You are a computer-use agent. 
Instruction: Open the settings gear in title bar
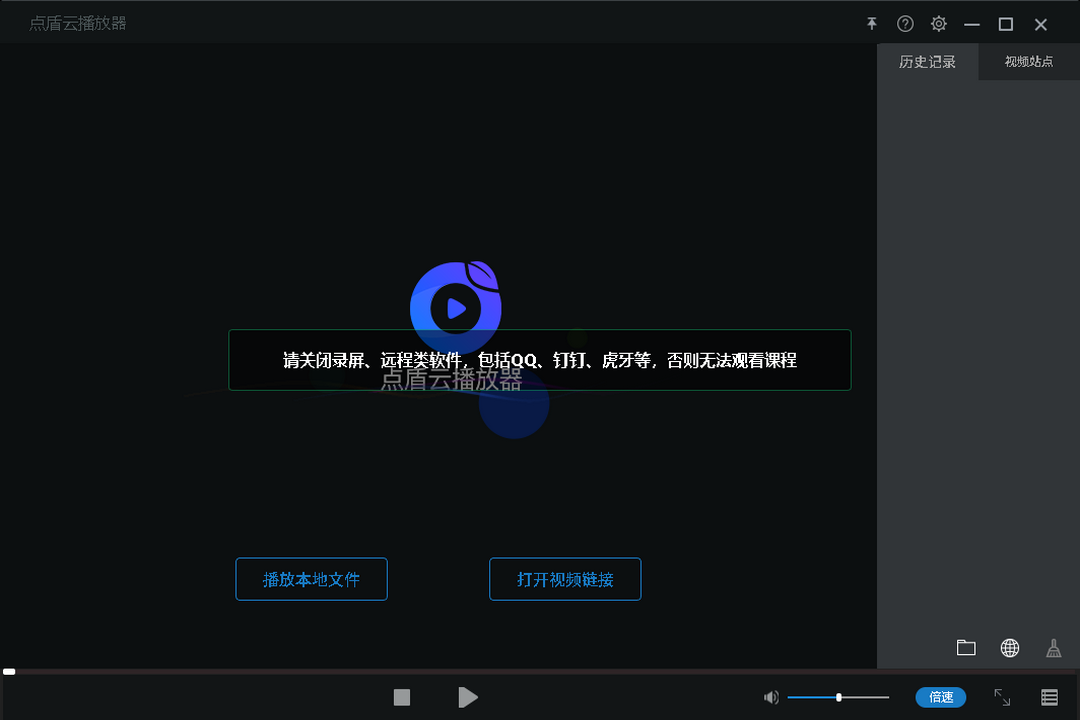point(939,24)
